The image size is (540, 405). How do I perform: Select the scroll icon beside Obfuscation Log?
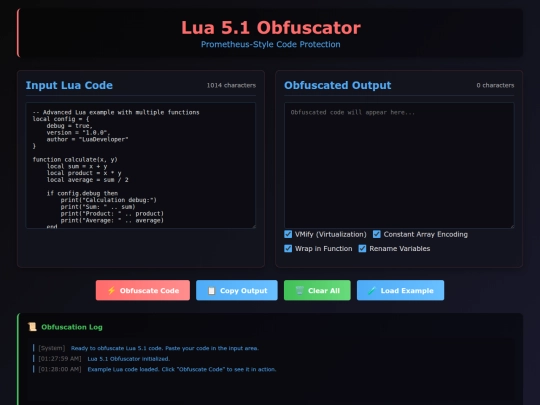click(32, 327)
